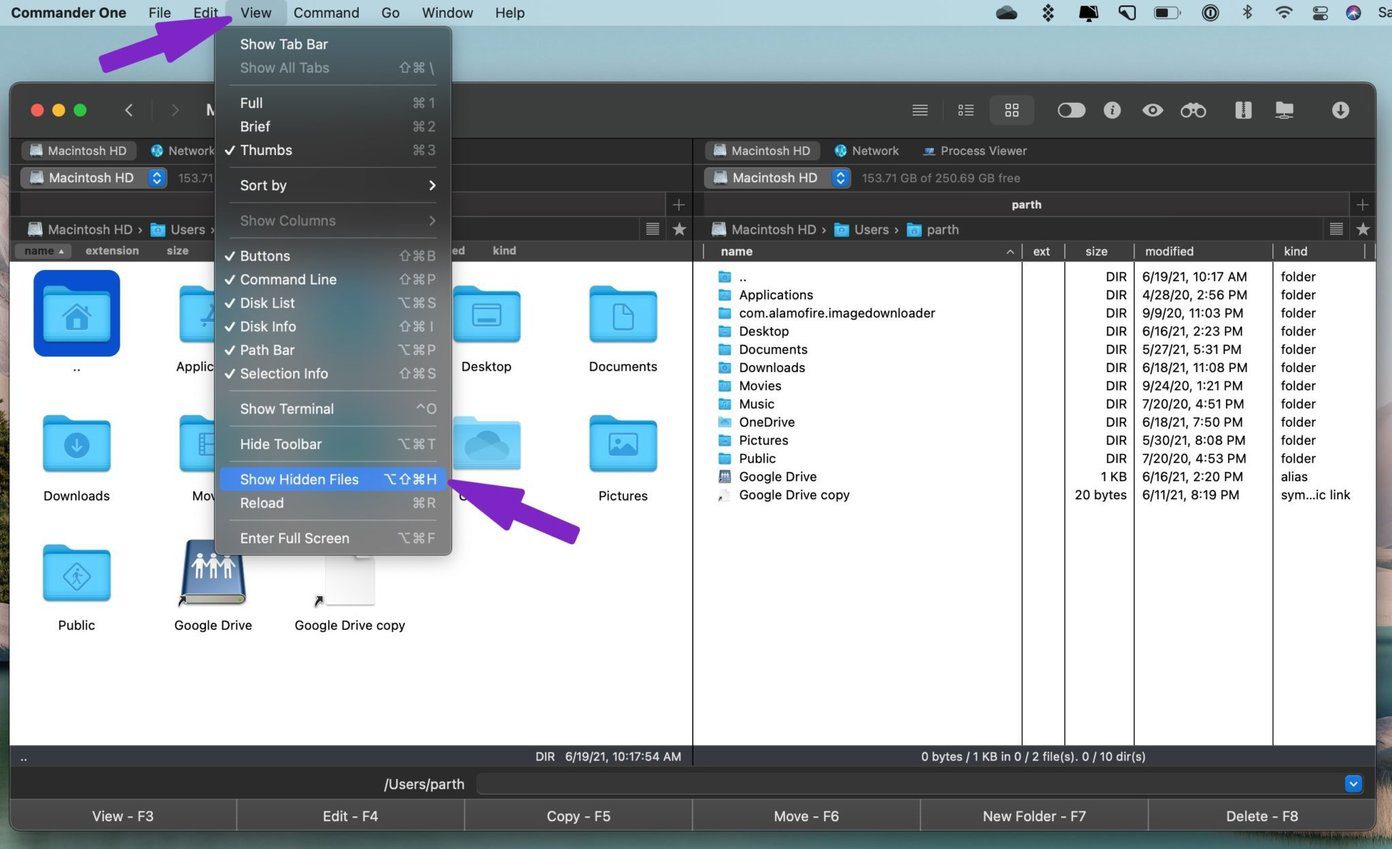Open the Command menu in menu bar
Image resolution: width=1392 pixels, height=849 pixels.
click(x=326, y=13)
